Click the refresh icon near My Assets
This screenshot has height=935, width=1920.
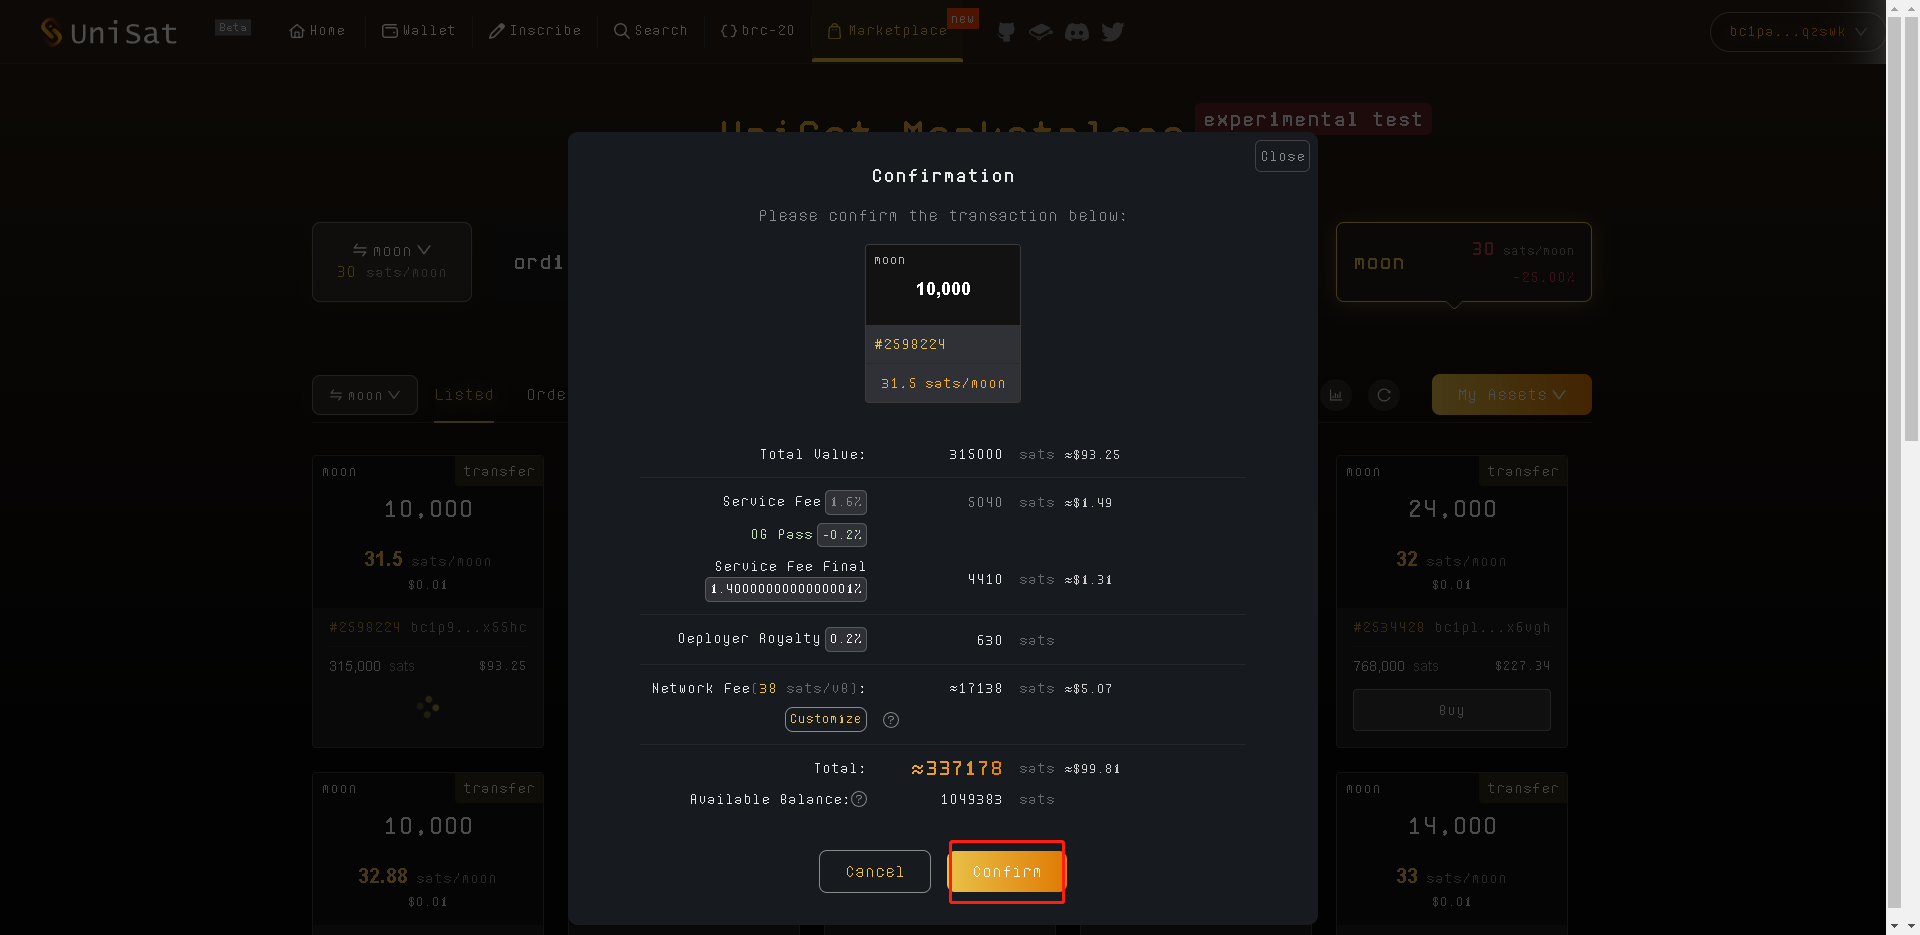[x=1384, y=395]
